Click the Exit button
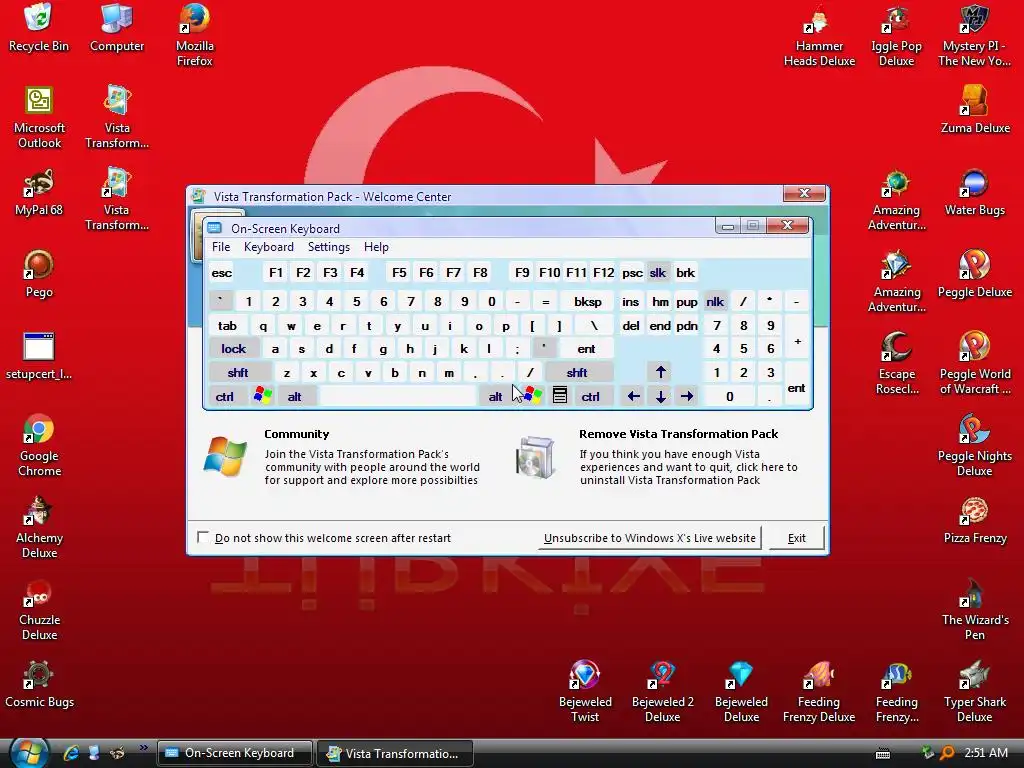This screenshot has height=768, width=1024. (x=797, y=537)
